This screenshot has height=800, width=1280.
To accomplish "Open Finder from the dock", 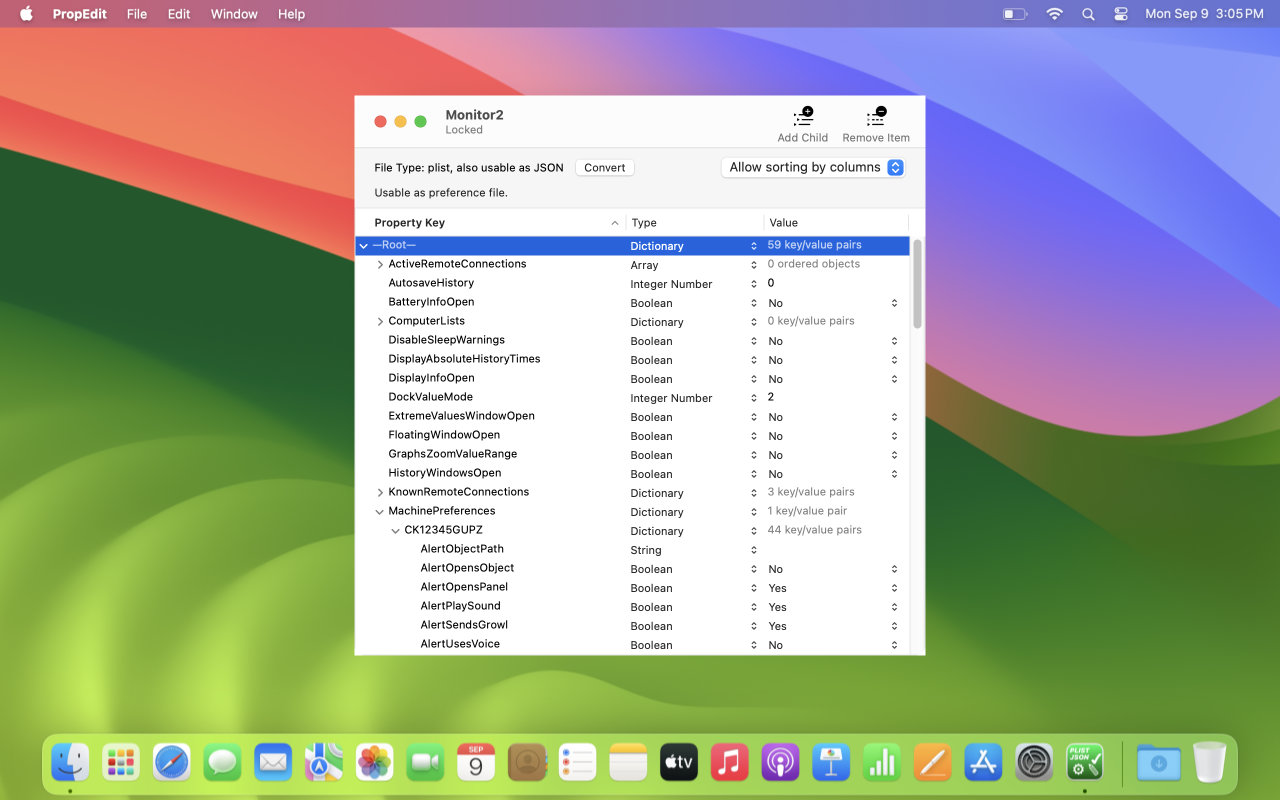I will tap(70, 763).
